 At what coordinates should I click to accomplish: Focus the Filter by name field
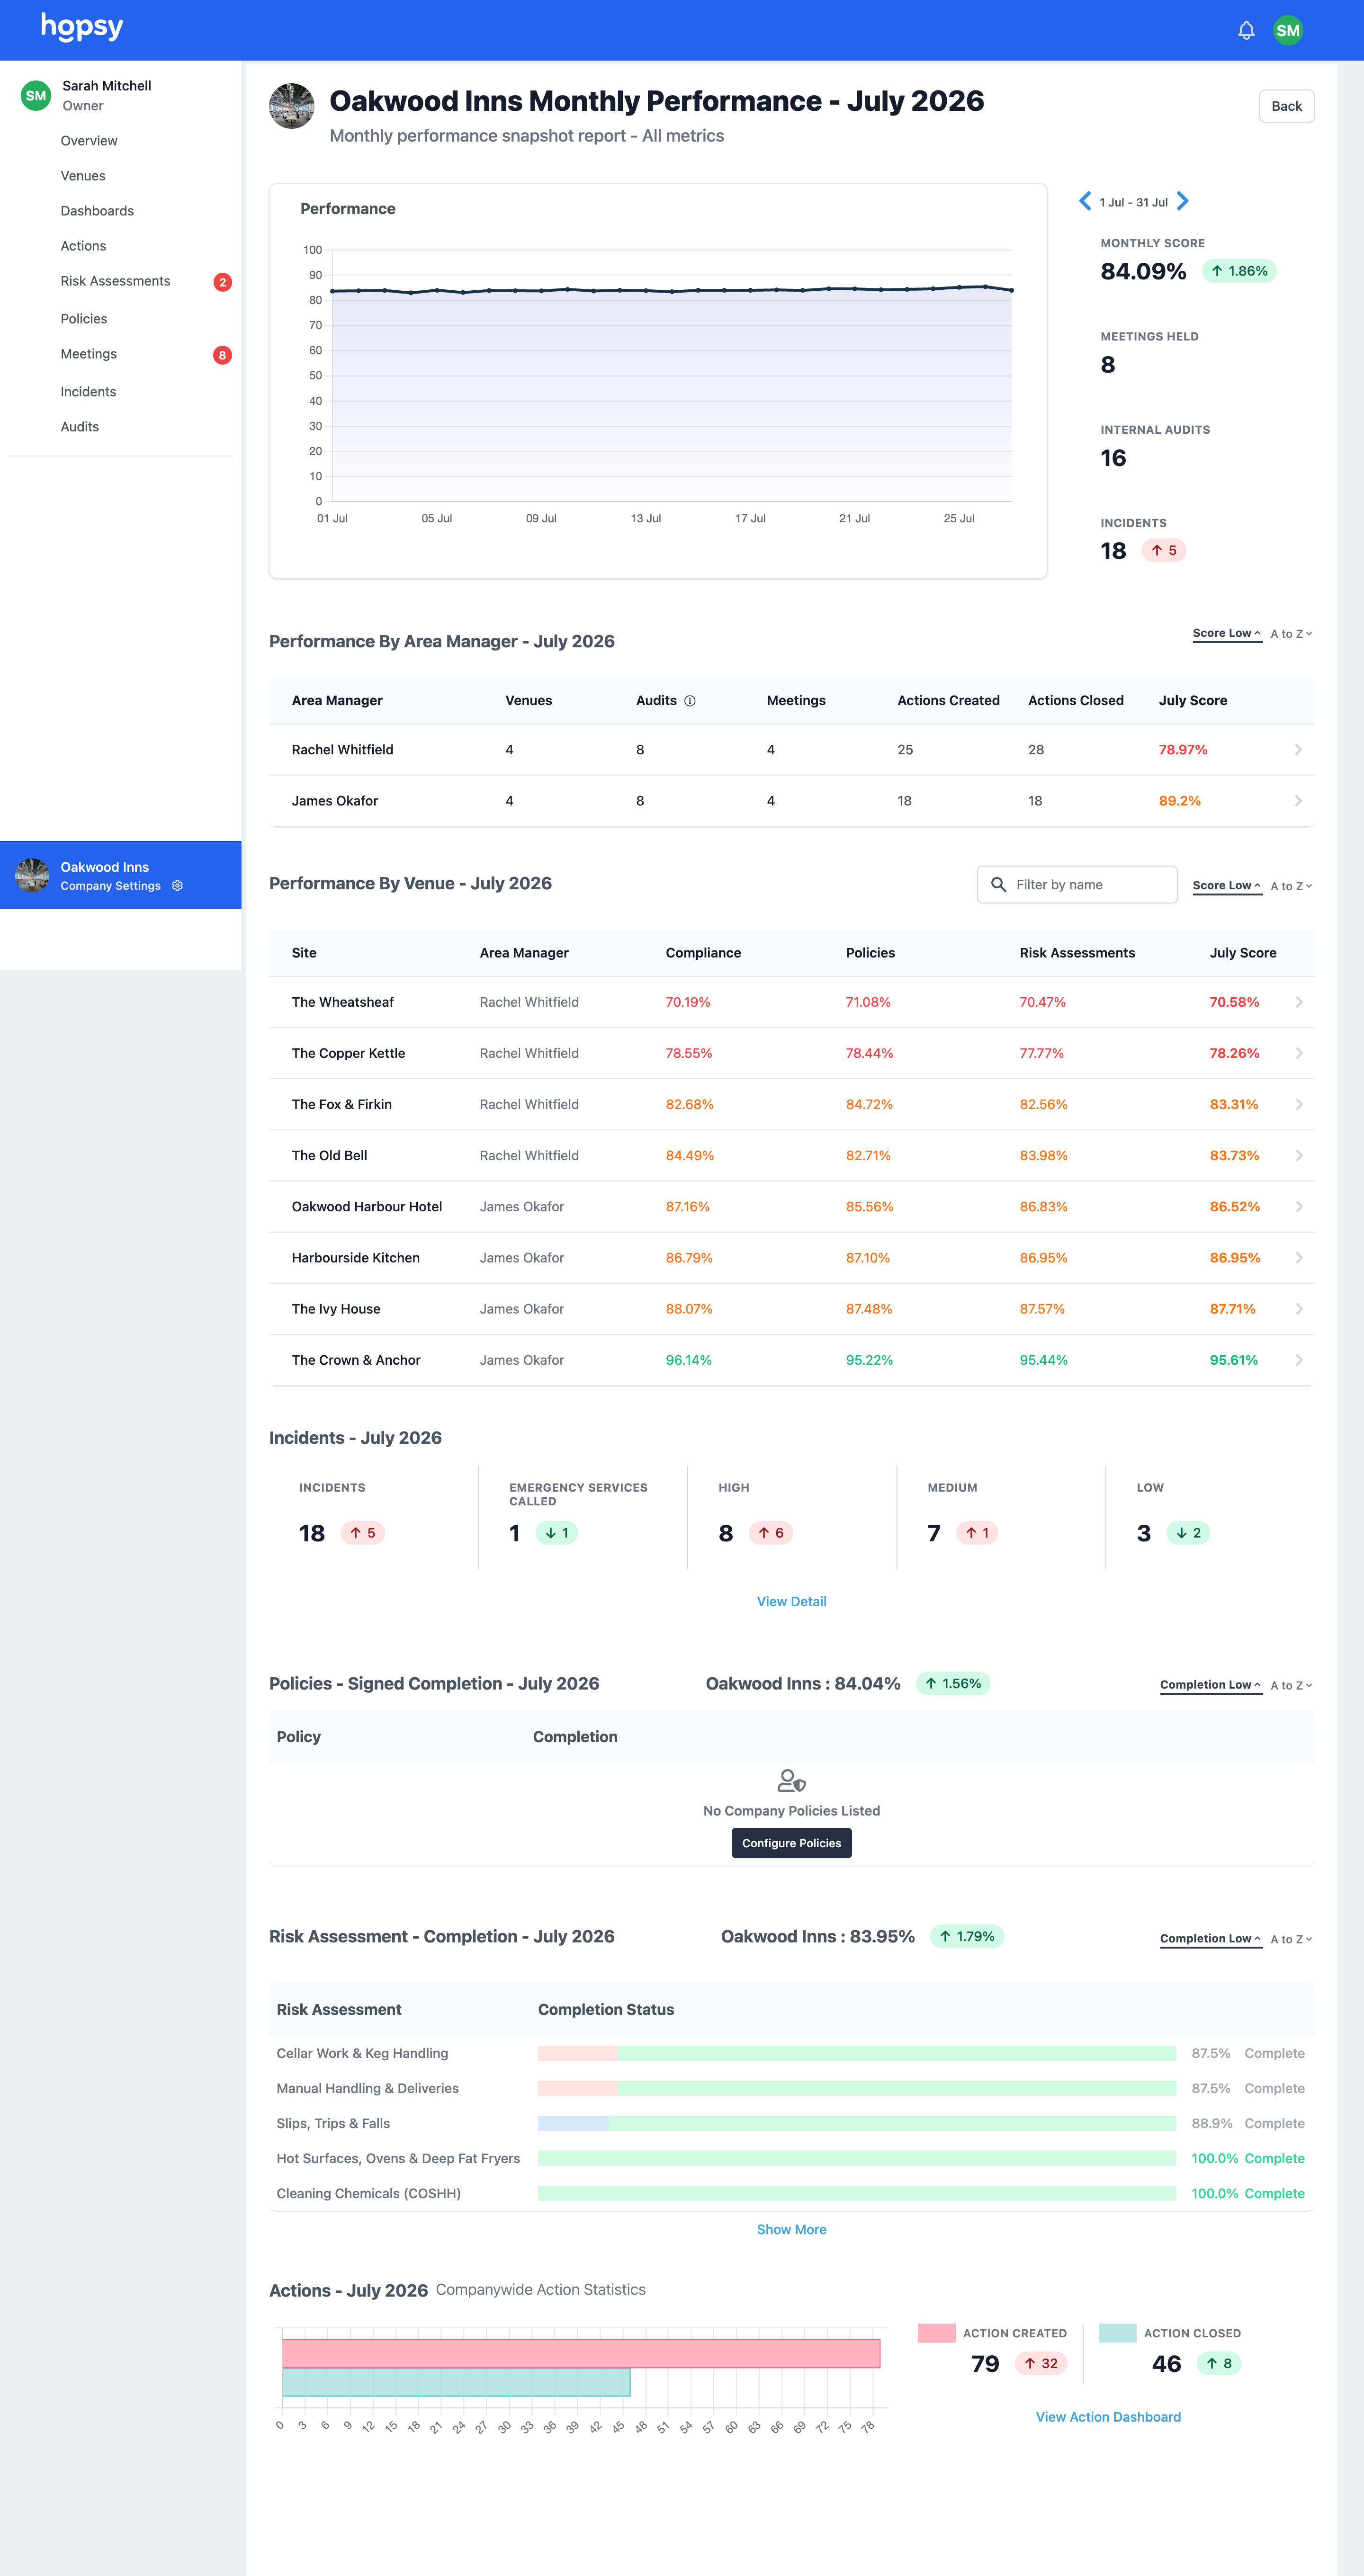pyautogui.click(x=1077, y=885)
